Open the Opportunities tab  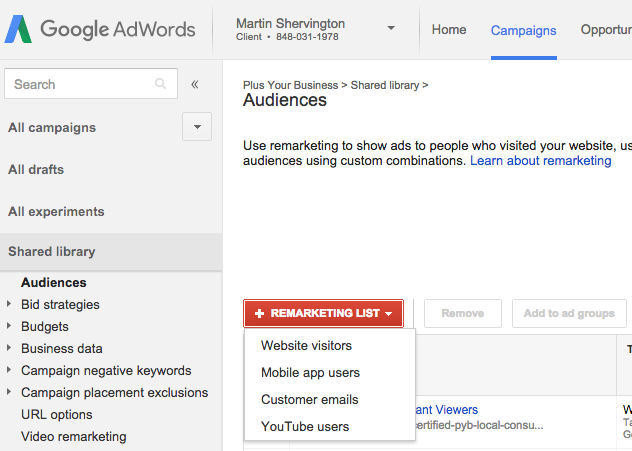coord(606,29)
